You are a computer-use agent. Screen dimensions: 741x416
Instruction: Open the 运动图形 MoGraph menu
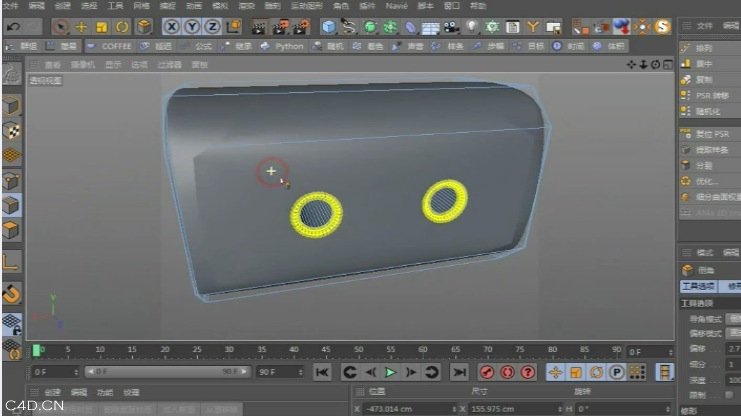(306, 6)
